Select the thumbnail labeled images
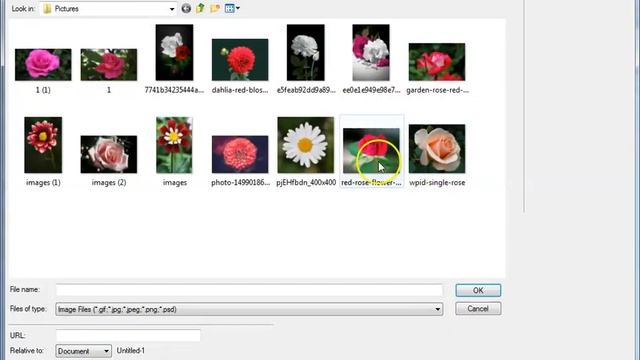Image resolution: width=640 pixels, height=360 pixels. coord(174,145)
